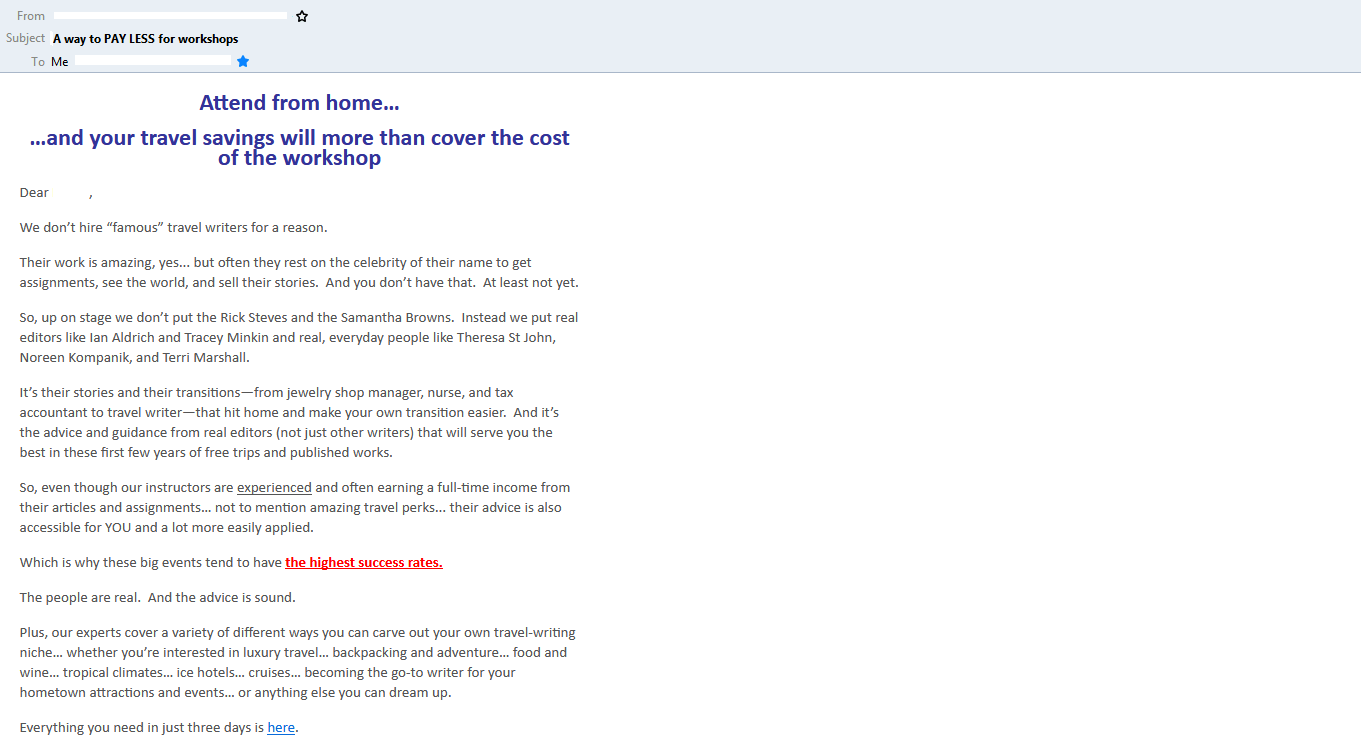Click inside the From address field

coord(170,15)
